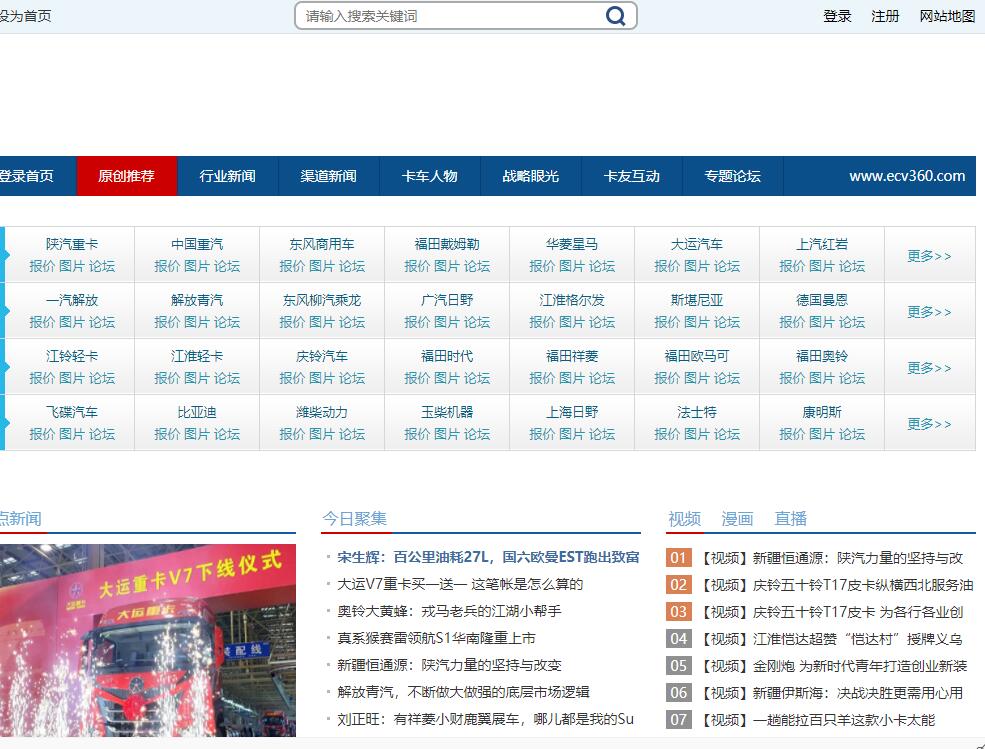Click the search keyword input field
The image size is (985, 749).
450,16
